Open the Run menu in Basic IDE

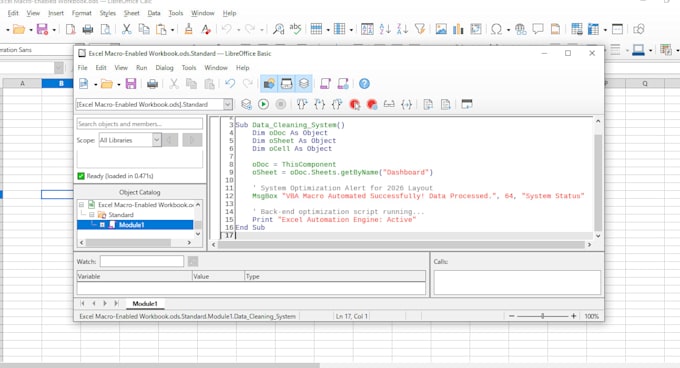(x=141, y=68)
